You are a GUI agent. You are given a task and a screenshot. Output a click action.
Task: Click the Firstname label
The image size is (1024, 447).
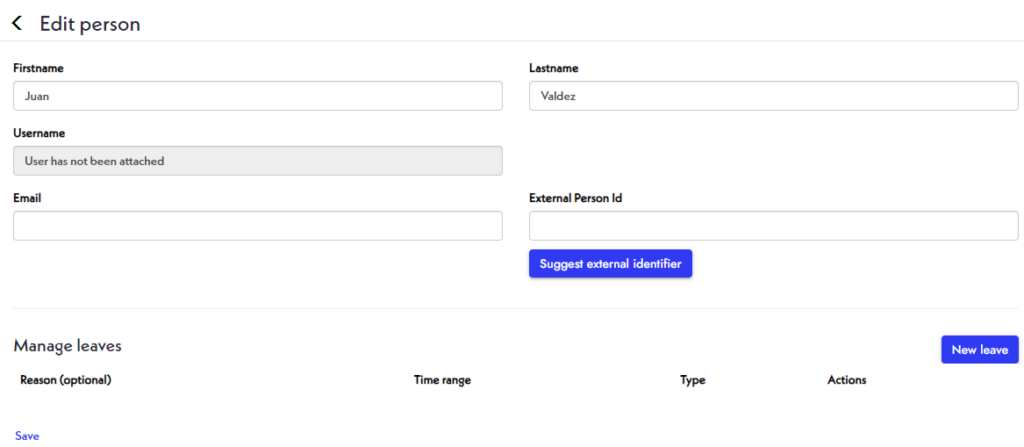click(x=38, y=68)
